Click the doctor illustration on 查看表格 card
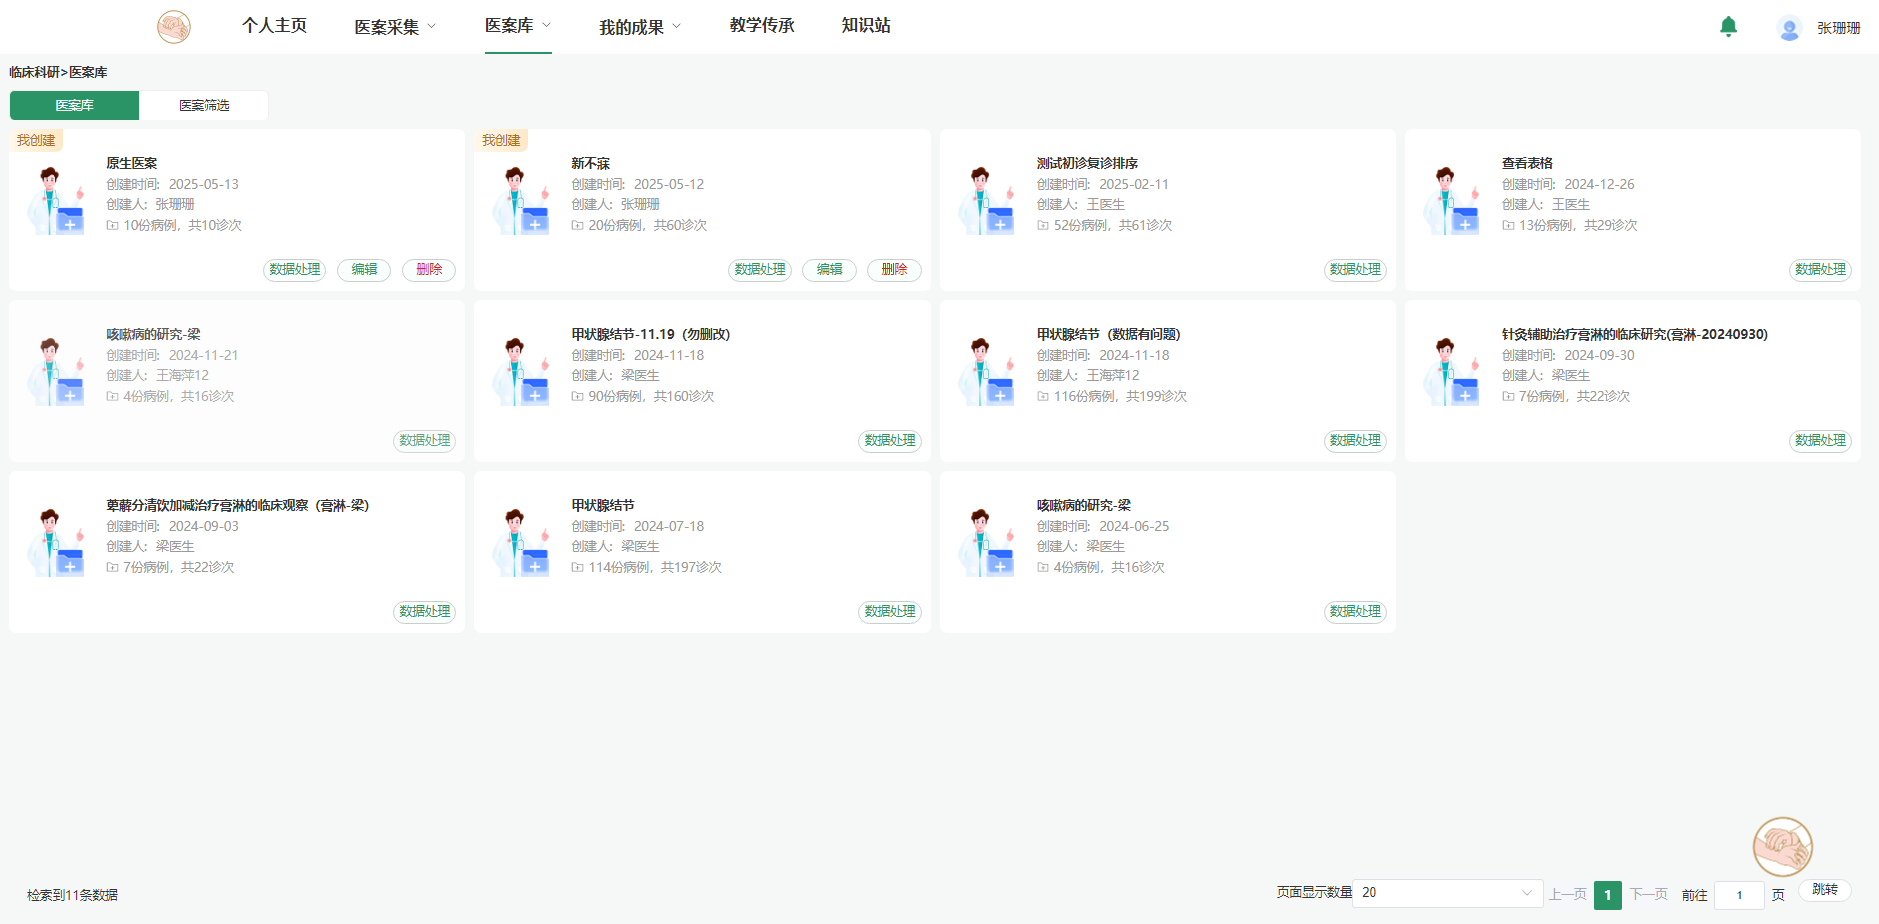Image resolution: width=1879 pixels, height=924 pixels. tap(1451, 201)
